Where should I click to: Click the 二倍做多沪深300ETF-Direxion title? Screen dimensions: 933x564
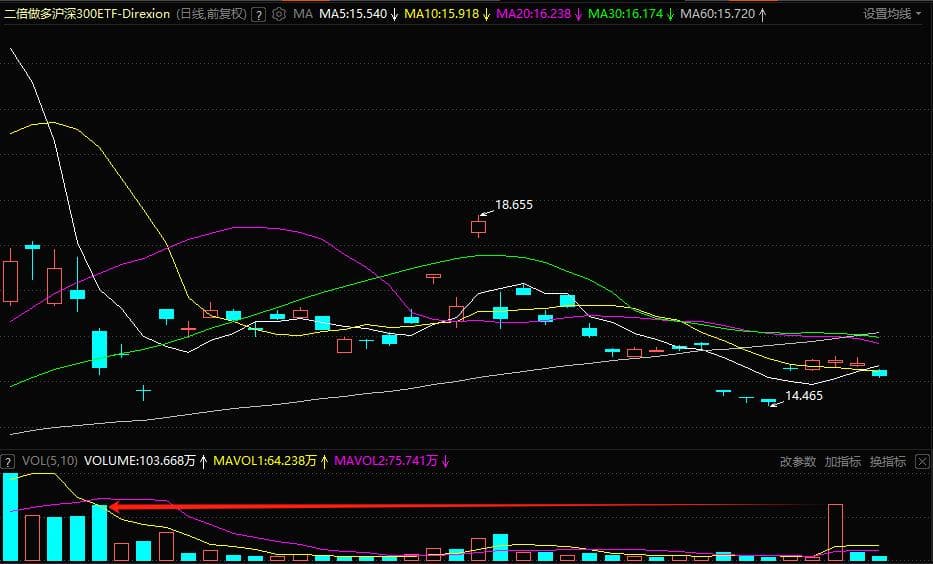pos(87,15)
